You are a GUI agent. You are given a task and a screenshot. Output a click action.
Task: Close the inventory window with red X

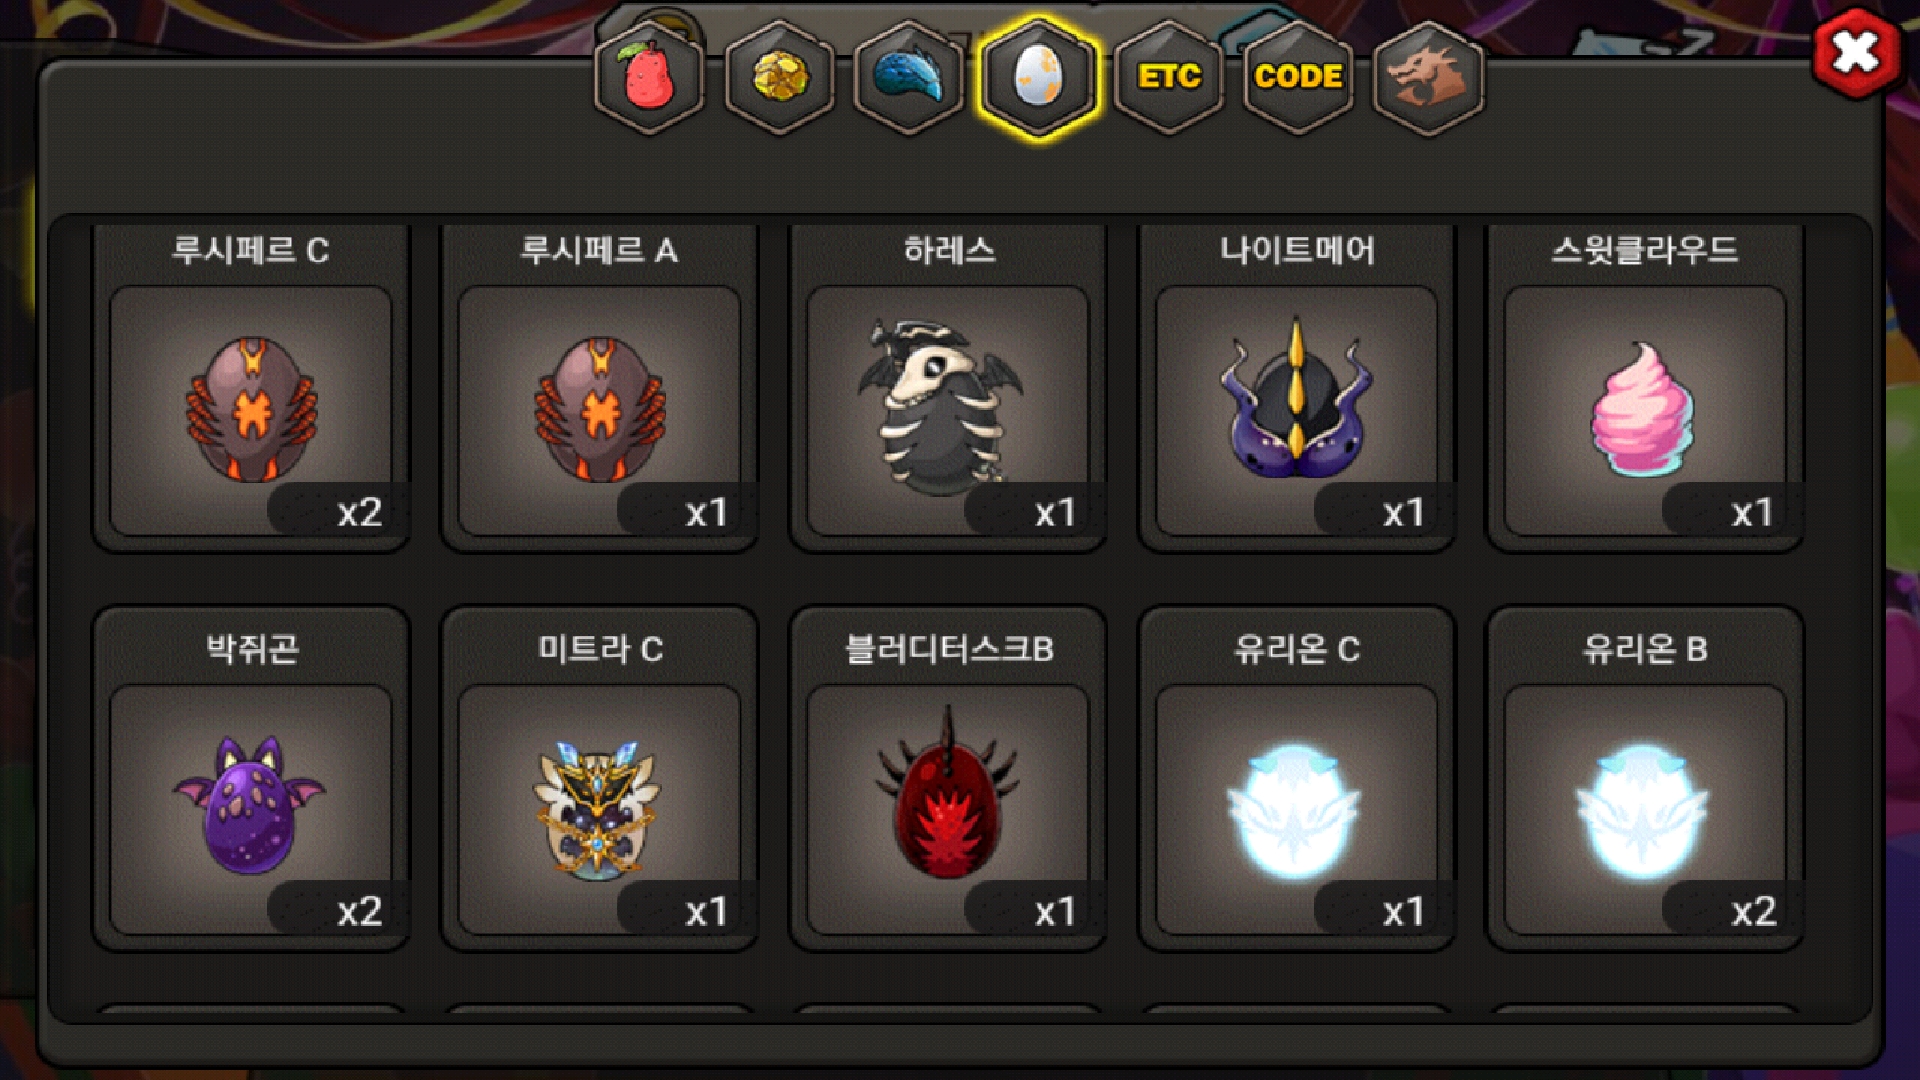(x=1857, y=53)
